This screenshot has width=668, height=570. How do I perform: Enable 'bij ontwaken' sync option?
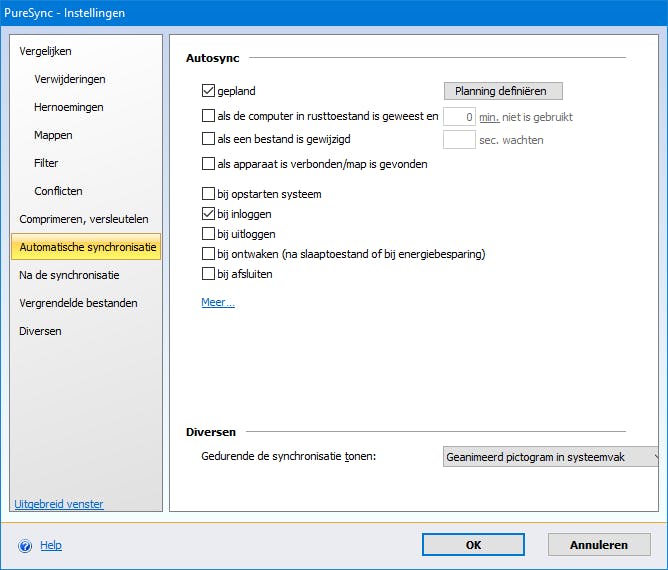[208, 253]
